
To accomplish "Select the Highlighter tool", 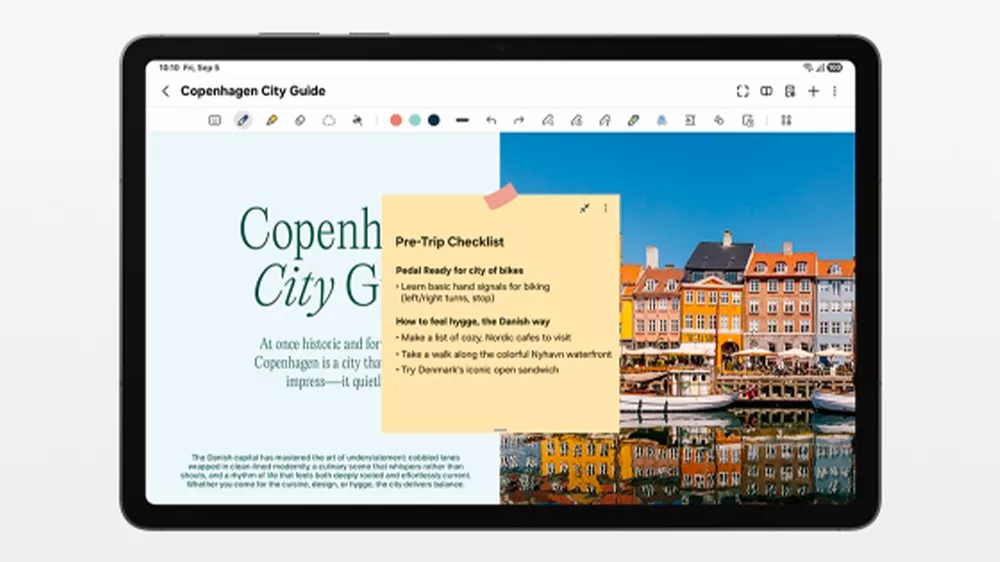I will click(x=272, y=120).
